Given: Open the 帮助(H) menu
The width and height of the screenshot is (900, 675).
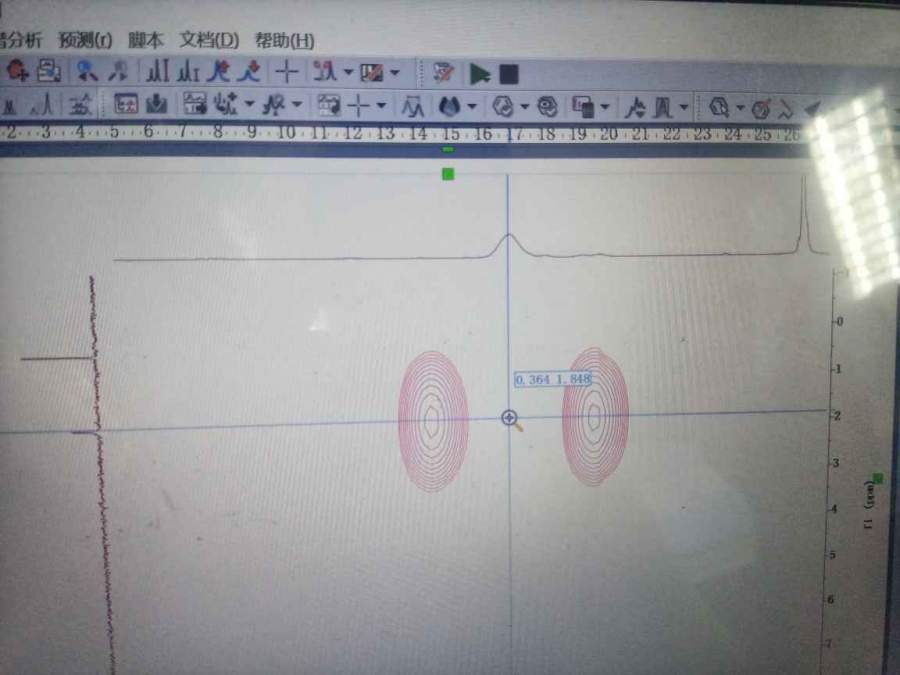Looking at the screenshot, I should tap(285, 41).
